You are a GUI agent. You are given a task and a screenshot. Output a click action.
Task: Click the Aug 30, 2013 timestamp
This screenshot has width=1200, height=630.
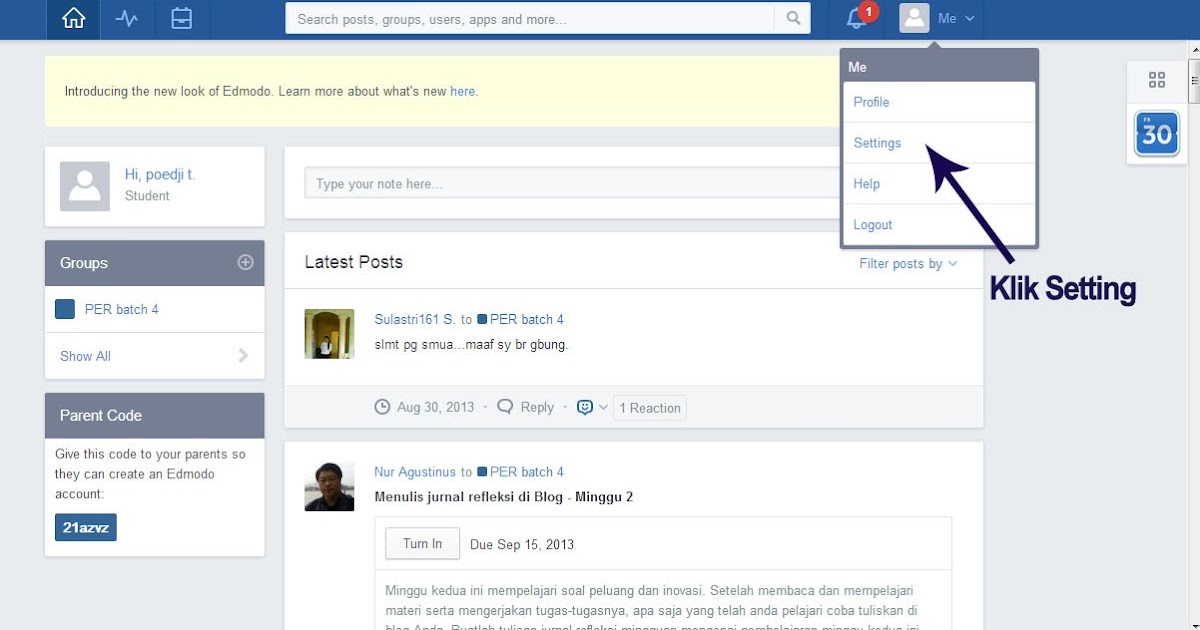pos(435,408)
